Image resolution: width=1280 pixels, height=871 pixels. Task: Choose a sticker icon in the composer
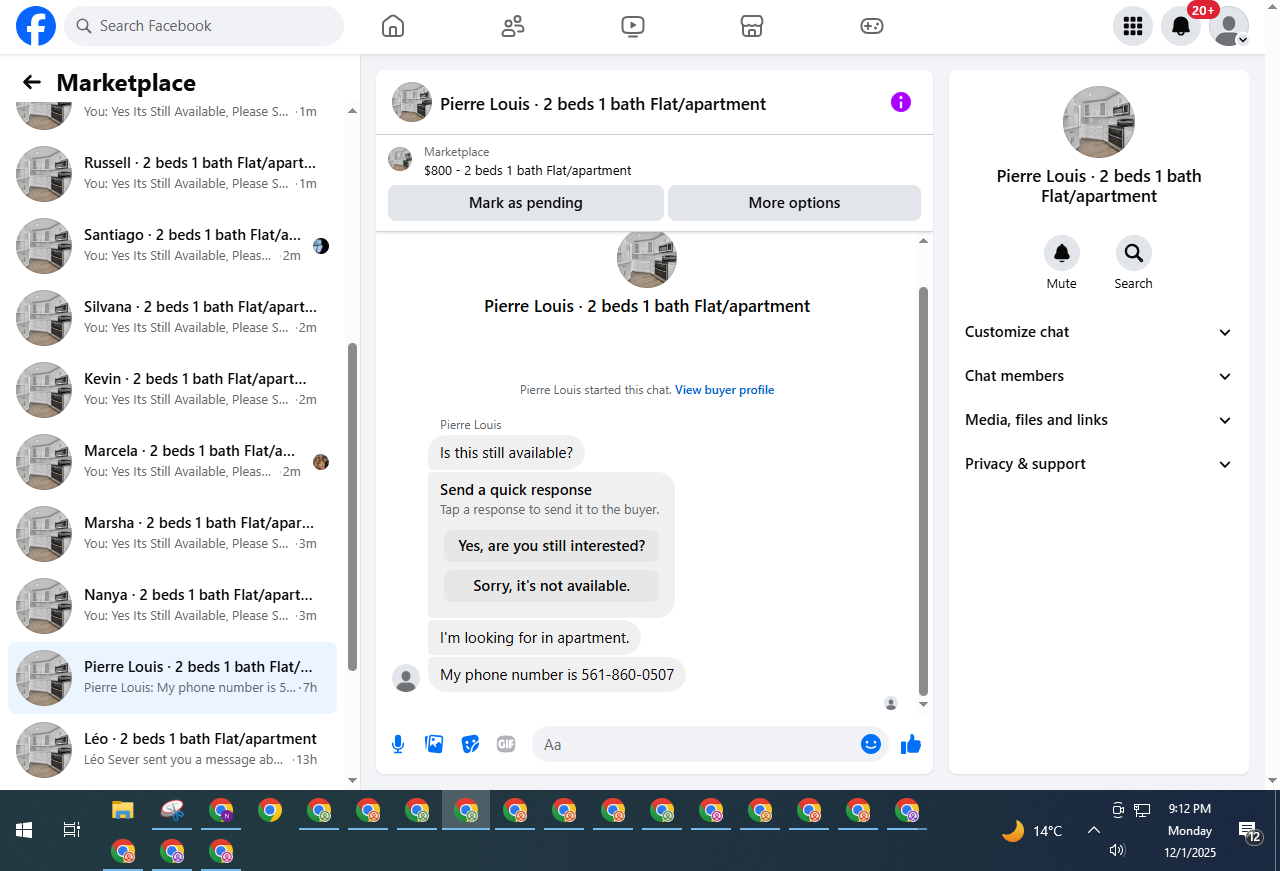point(470,744)
